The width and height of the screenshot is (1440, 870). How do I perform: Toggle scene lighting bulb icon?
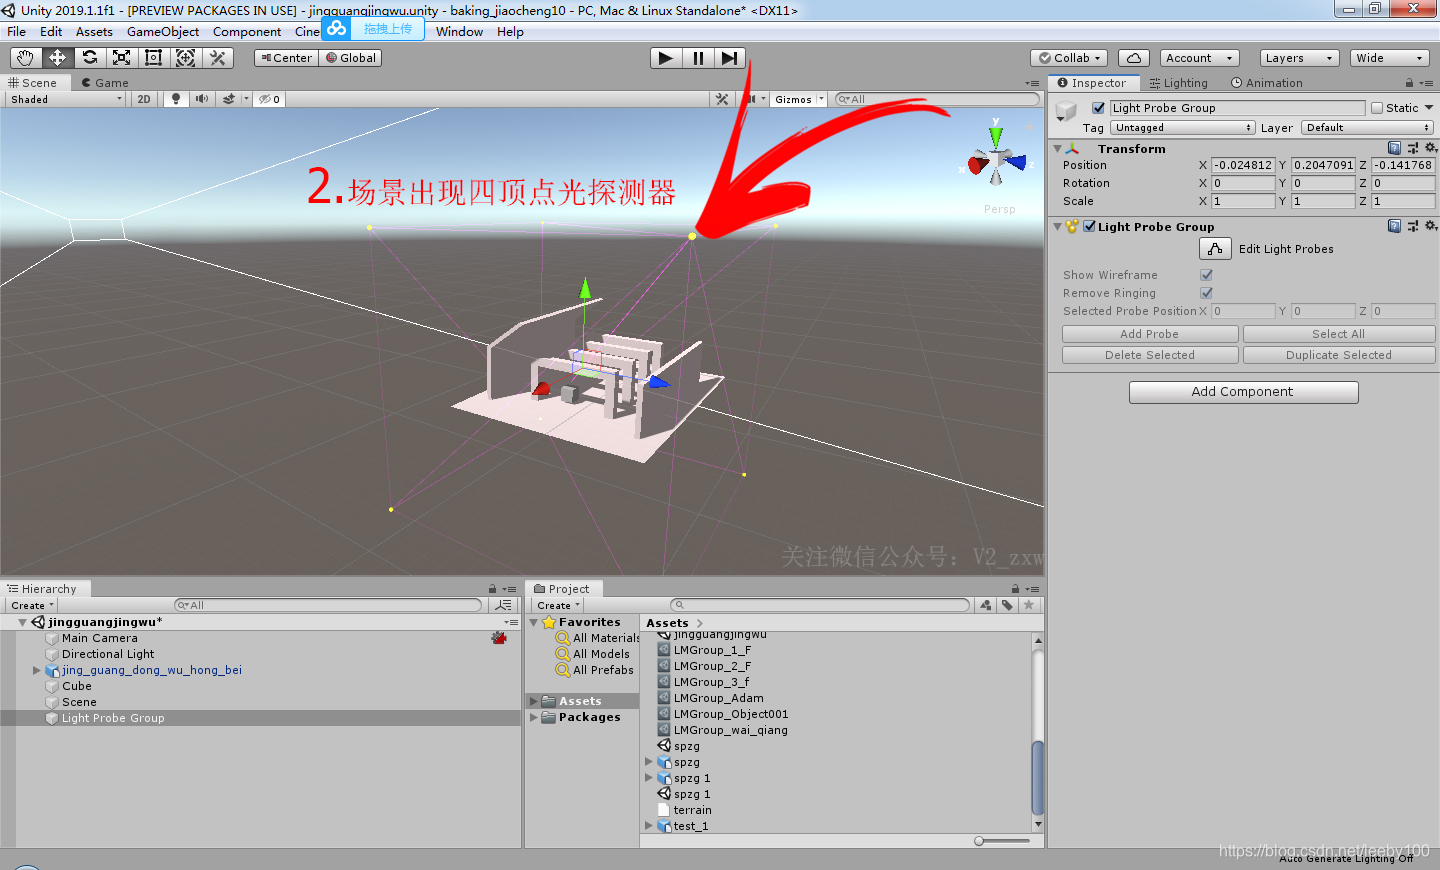pyautogui.click(x=176, y=99)
